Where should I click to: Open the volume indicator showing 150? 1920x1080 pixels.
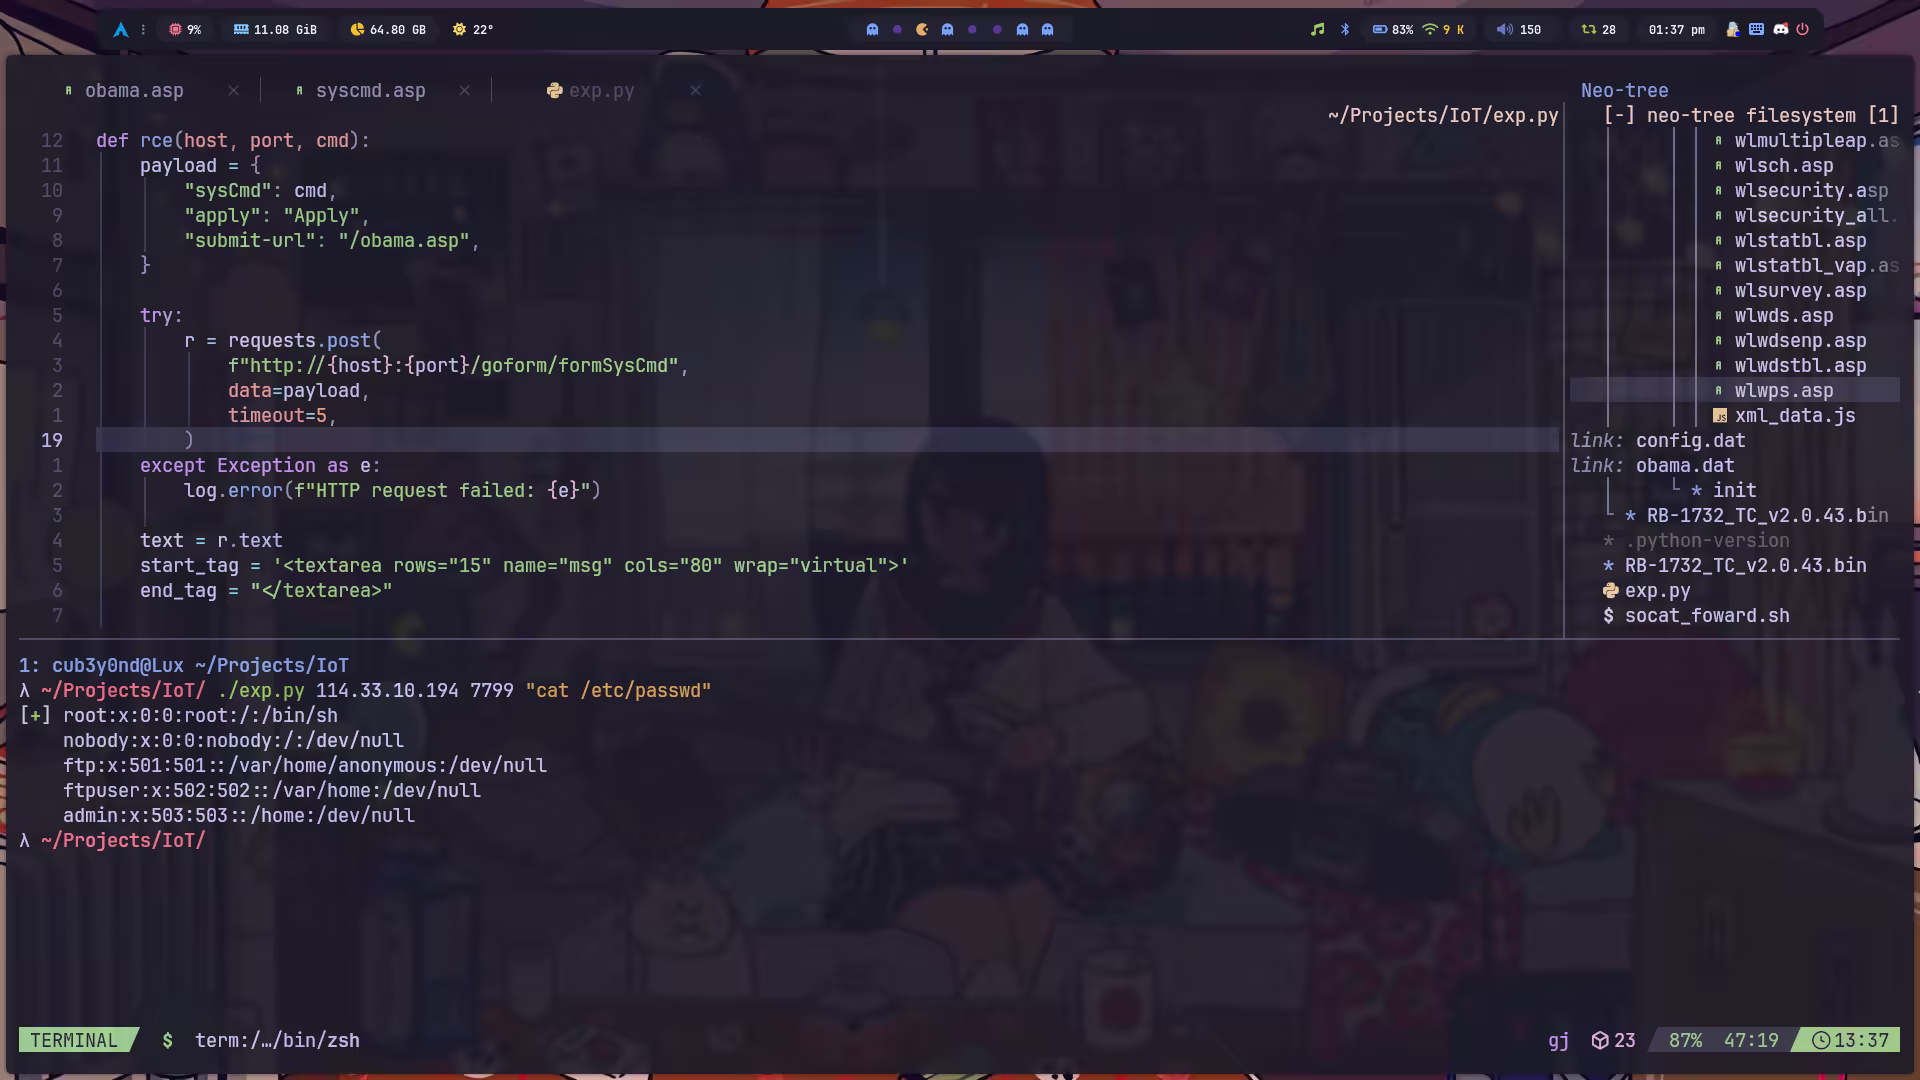pos(1518,30)
